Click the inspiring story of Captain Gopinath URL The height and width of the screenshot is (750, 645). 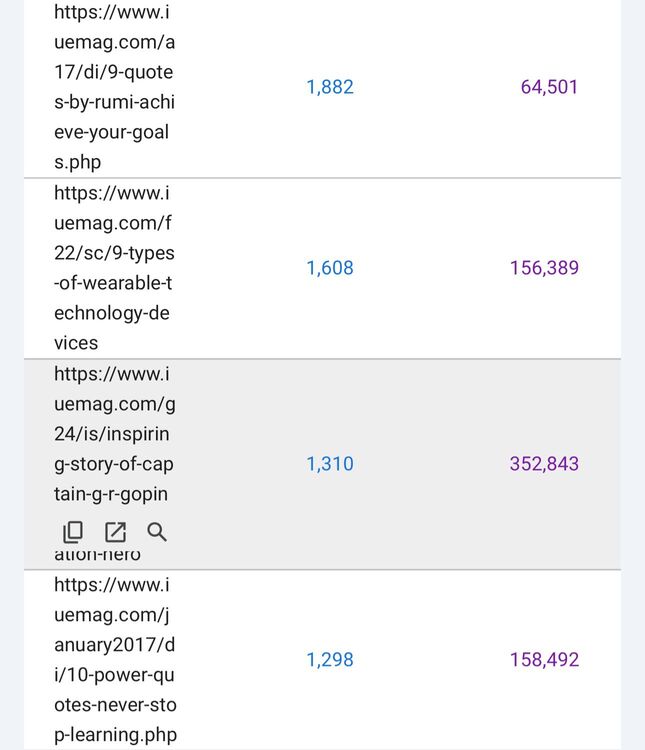point(112,434)
